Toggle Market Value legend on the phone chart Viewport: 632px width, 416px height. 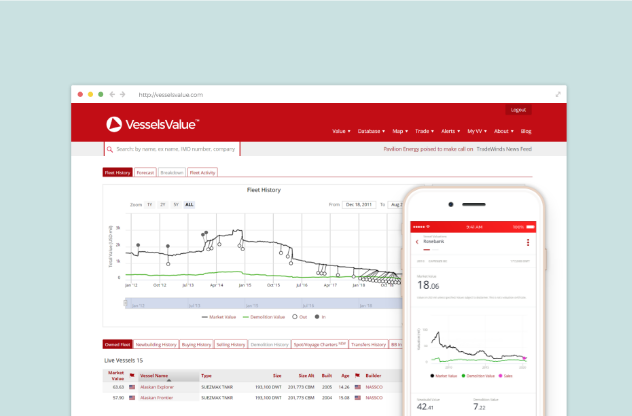click(443, 376)
